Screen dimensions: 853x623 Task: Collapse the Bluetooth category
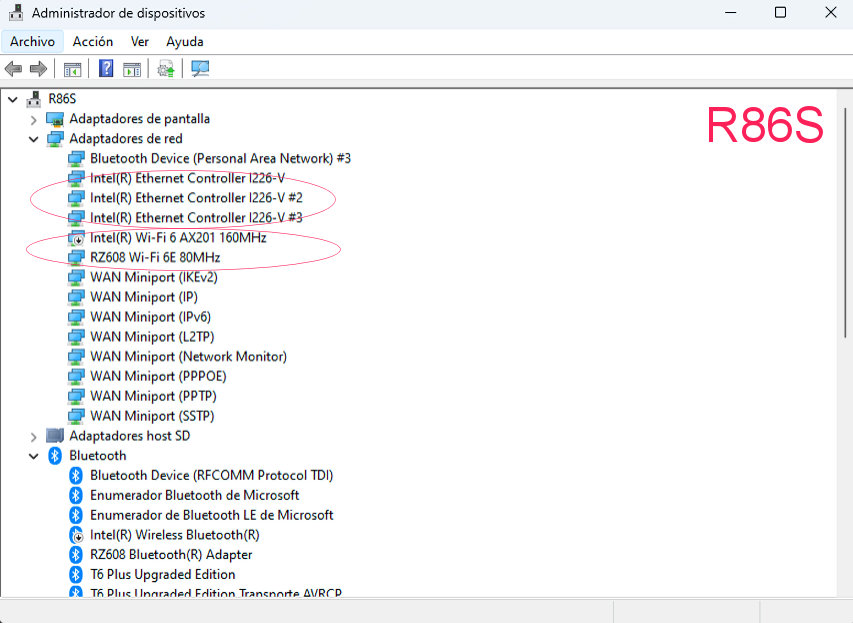click(34, 457)
